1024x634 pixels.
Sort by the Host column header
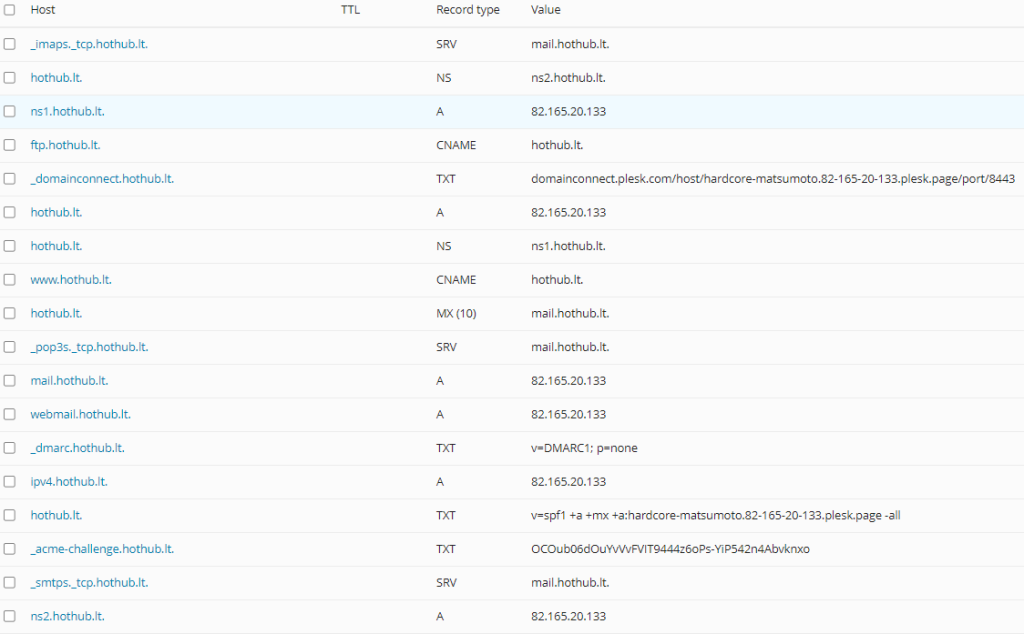[x=42, y=10]
